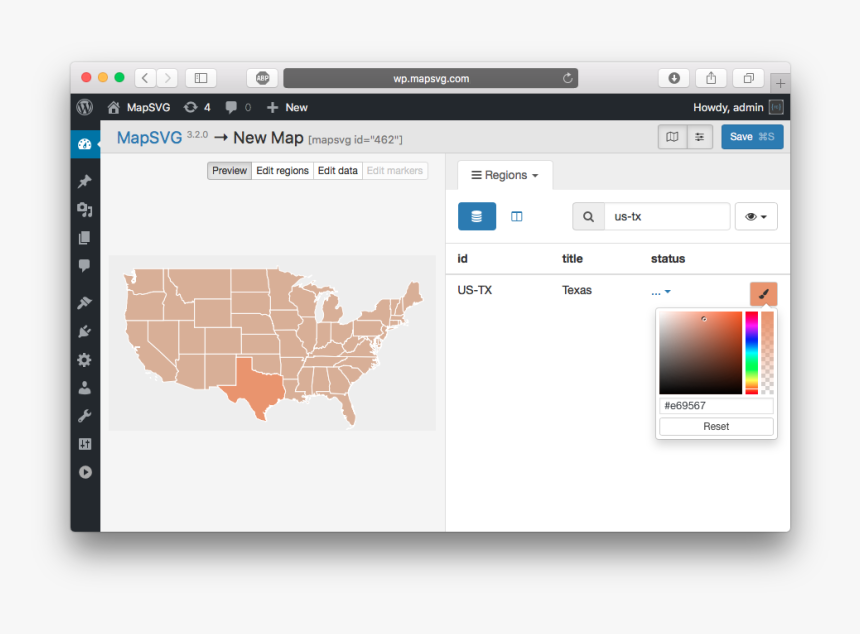The width and height of the screenshot is (860, 634).
Task: Expand the Regions dropdown tab
Action: click(505, 175)
